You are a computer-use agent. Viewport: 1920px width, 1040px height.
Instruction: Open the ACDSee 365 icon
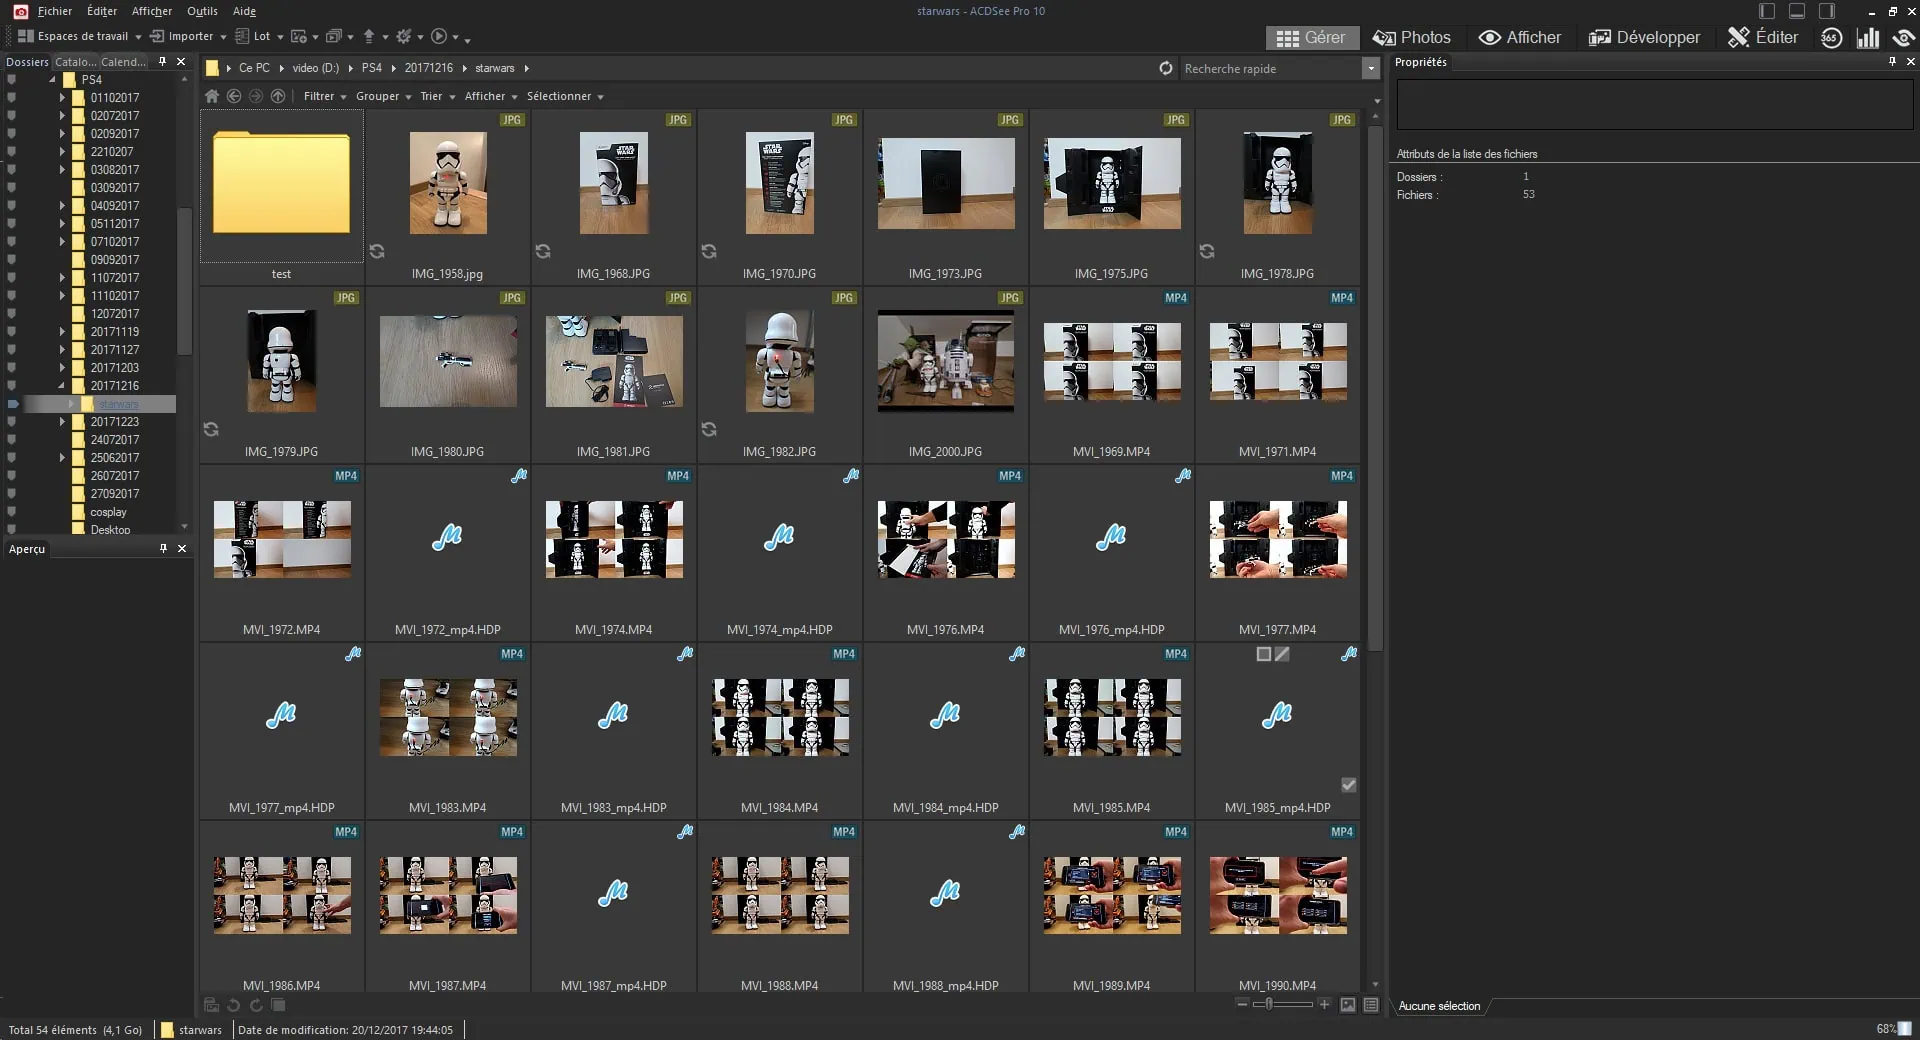[1831, 38]
